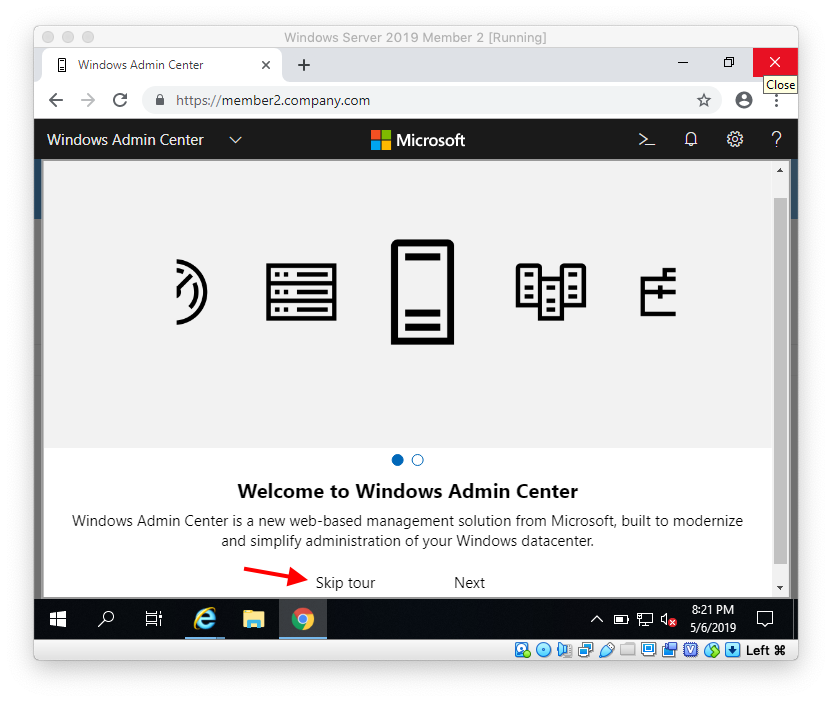Select the first carousel dot

tap(397, 460)
